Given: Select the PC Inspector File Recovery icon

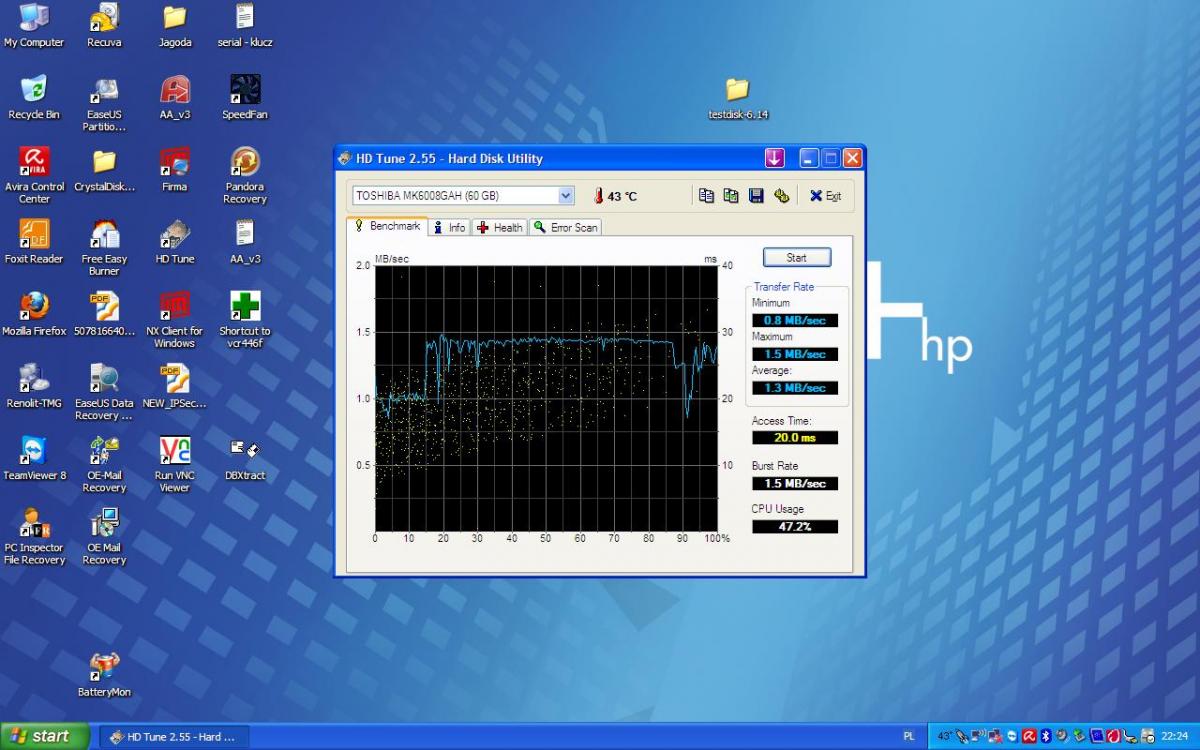Looking at the screenshot, I should pyautogui.click(x=34, y=536).
